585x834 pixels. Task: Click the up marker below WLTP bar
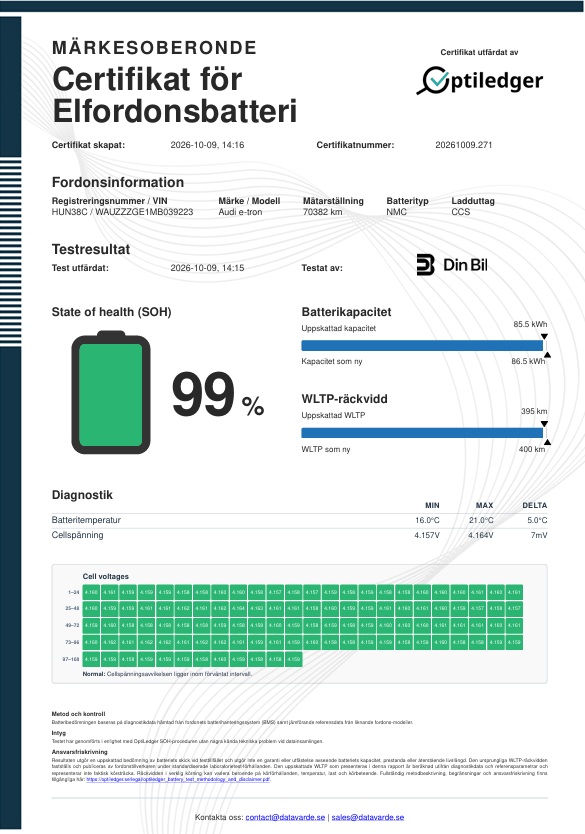point(547,442)
